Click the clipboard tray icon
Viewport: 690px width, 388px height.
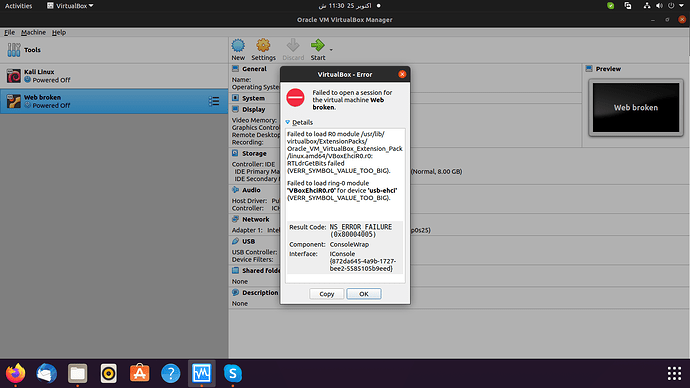point(628,6)
